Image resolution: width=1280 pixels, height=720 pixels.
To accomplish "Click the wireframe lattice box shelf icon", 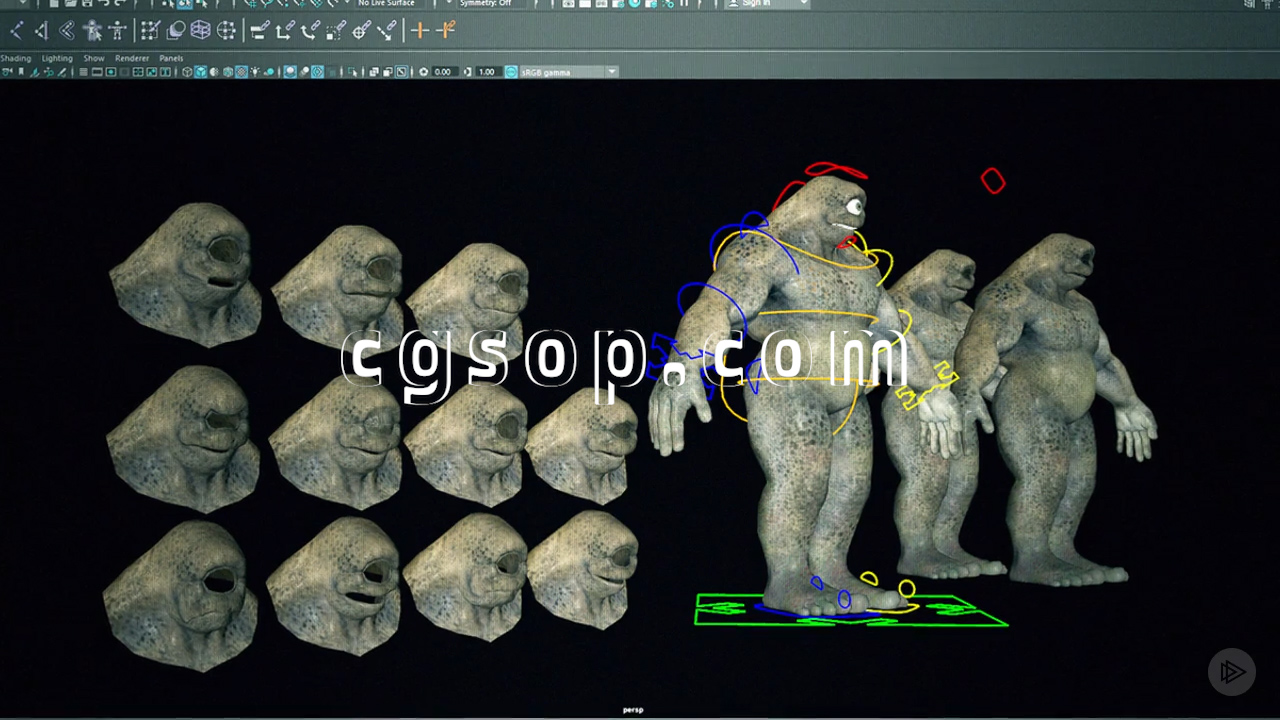I will (201, 30).
